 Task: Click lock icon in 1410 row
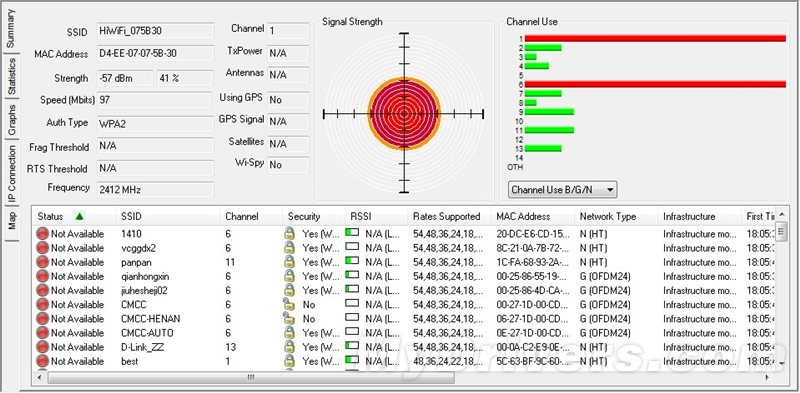tap(289, 234)
